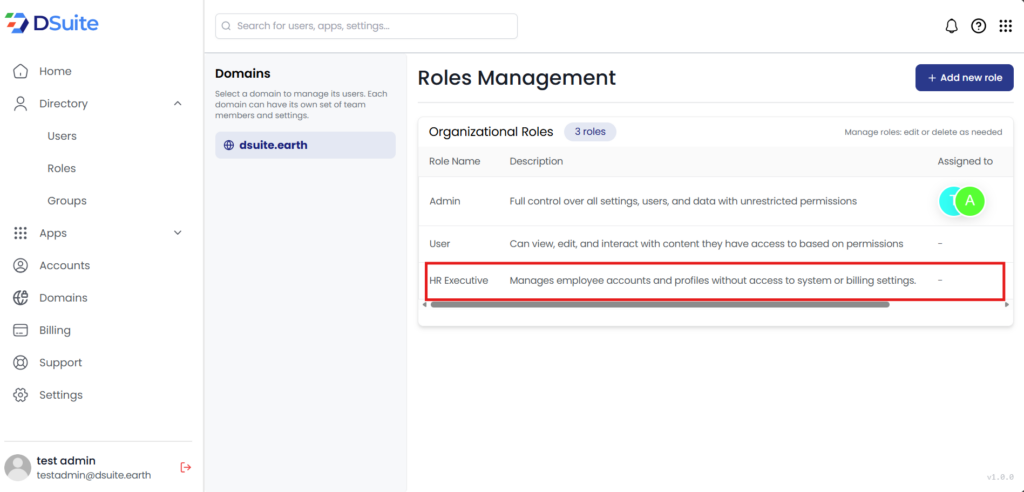Image resolution: width=1024 pixels, height=492 pixels.
Task: Open the notifications bell icon
Action: [x=951, y=26]
